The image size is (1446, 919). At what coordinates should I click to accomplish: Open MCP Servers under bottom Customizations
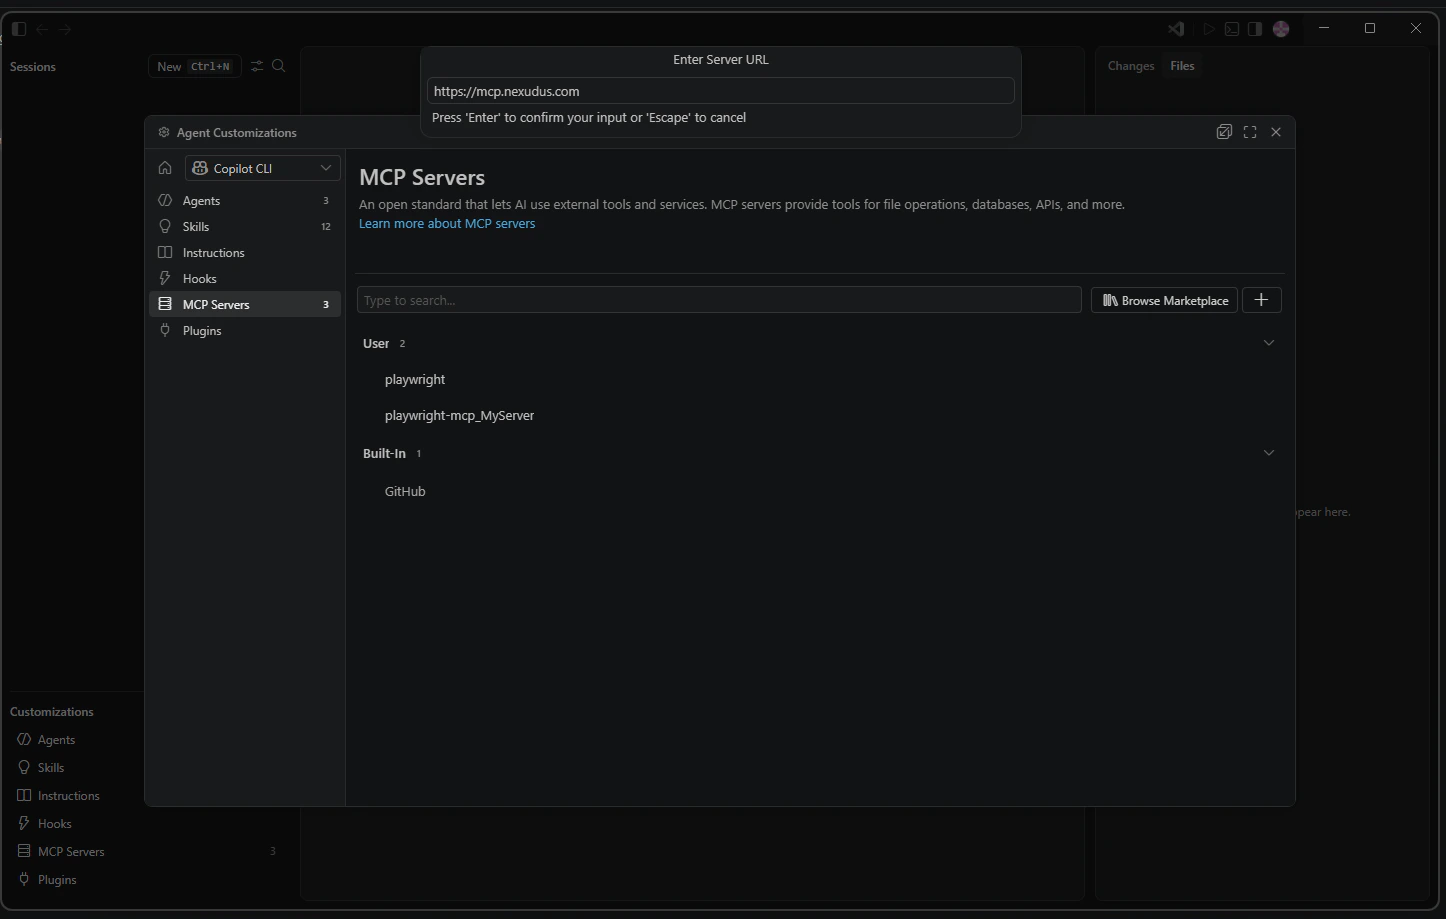coord(148,851)
